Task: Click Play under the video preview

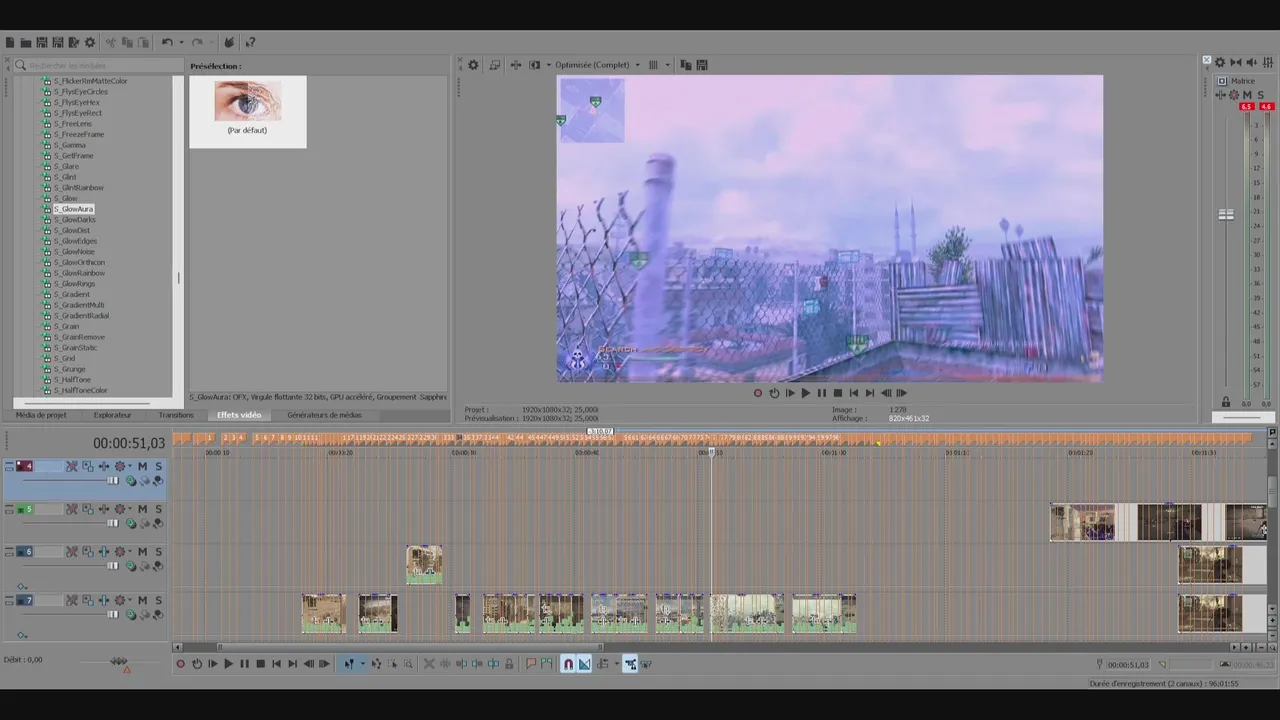Action: coord(806,393)
